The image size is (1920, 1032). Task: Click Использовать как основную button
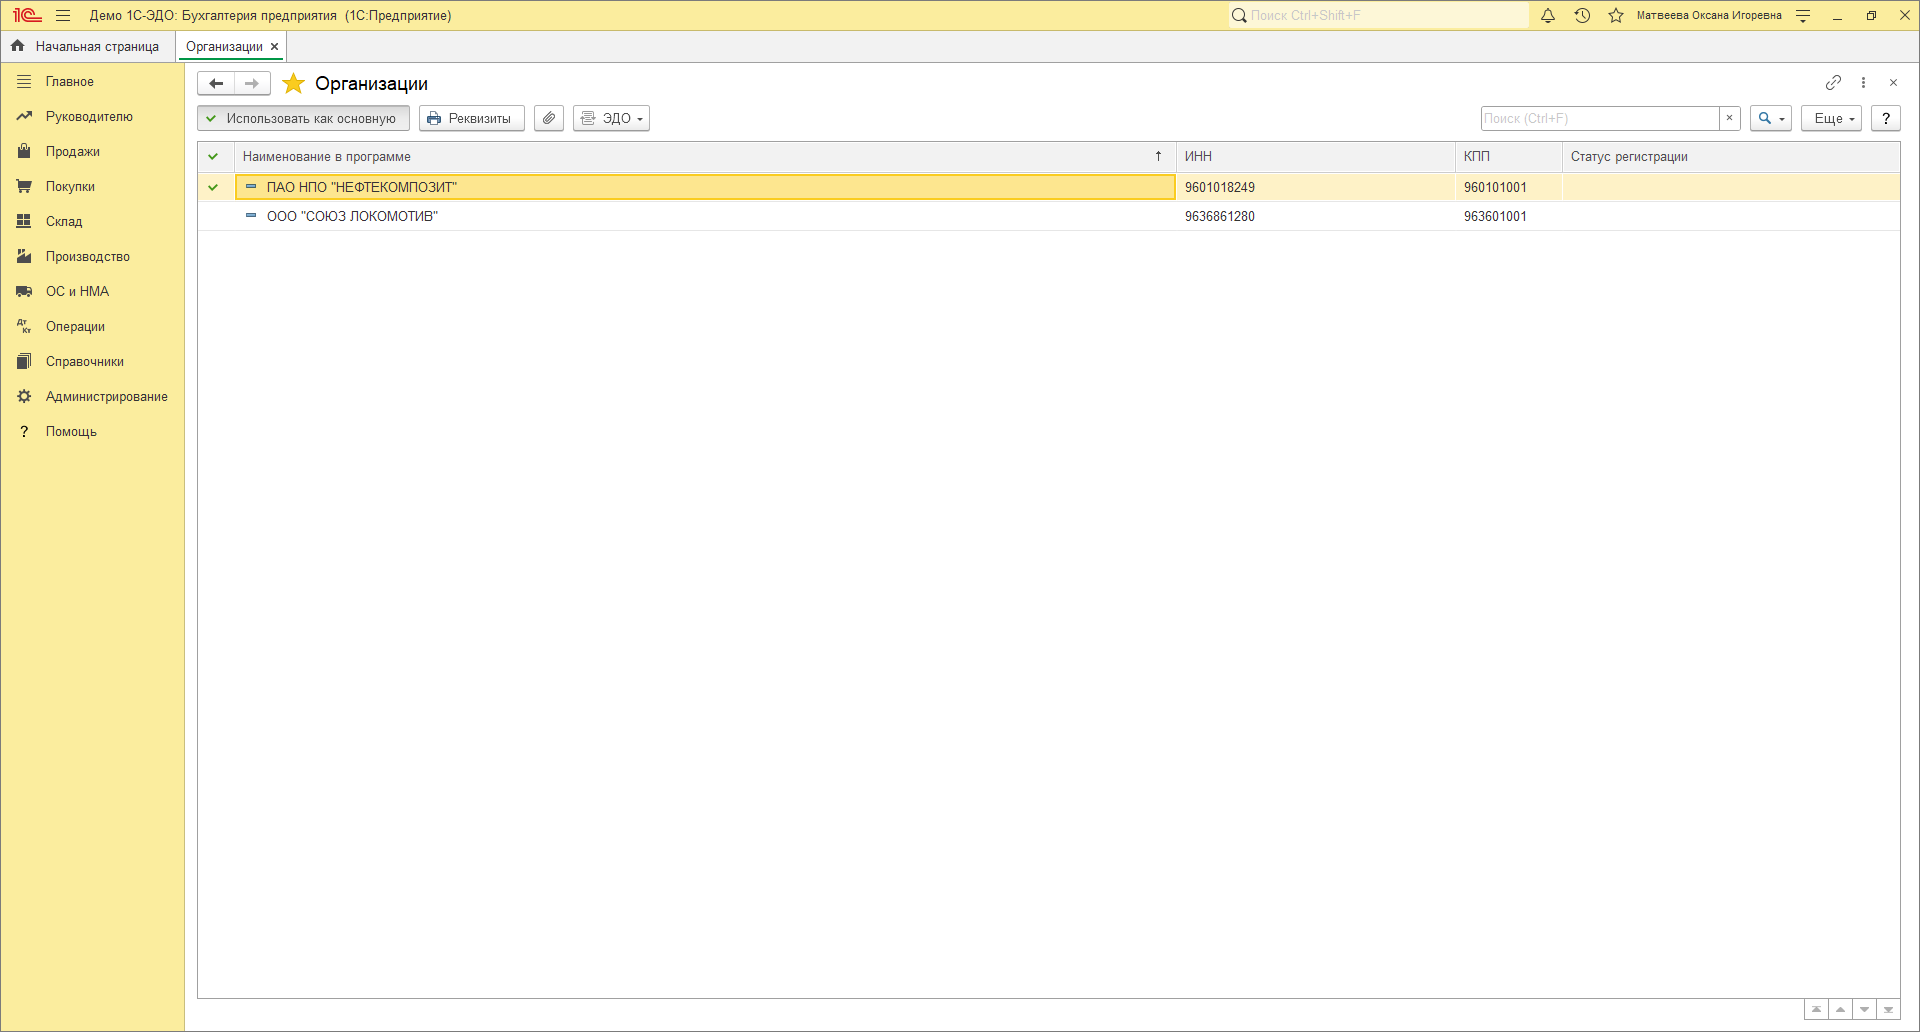303,118
